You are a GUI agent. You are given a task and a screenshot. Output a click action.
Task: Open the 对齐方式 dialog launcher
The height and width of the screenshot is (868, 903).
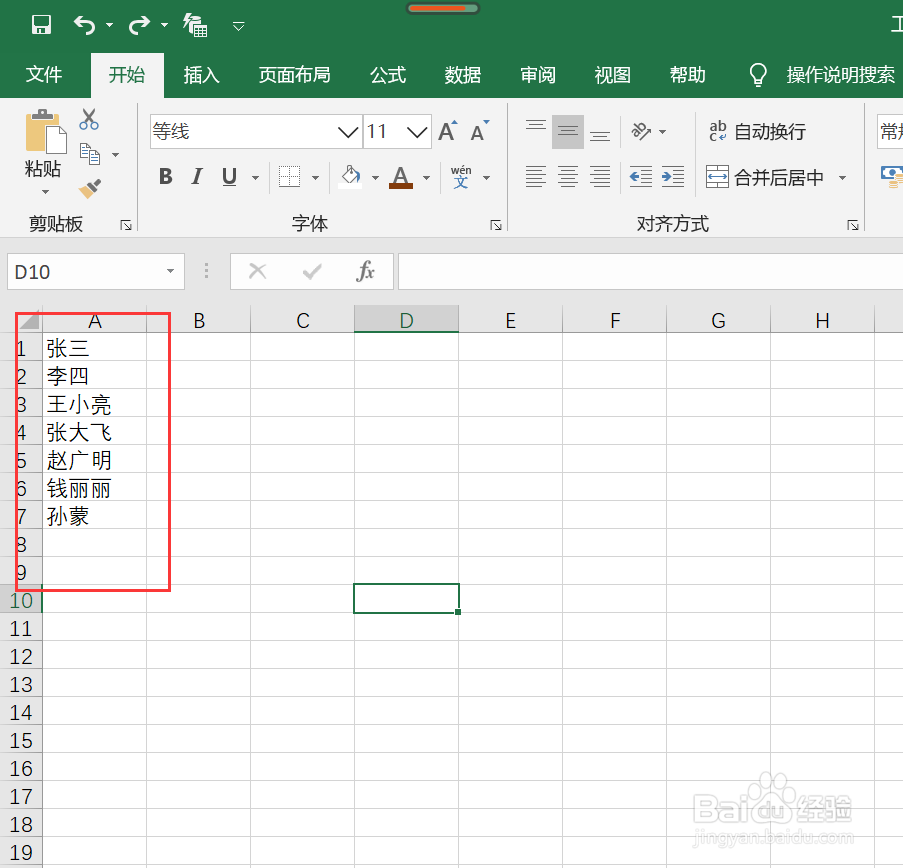tap(853, 225)
